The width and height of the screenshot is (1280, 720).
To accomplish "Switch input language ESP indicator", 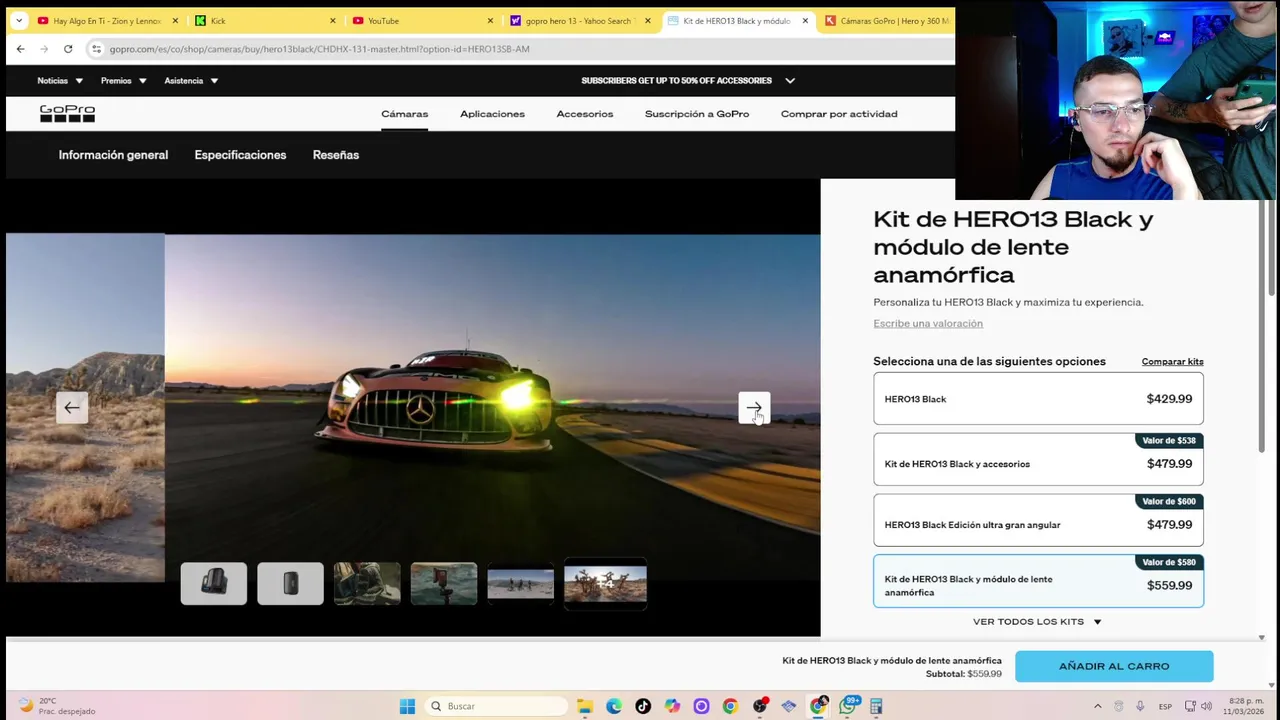I will coord(1165,706).
